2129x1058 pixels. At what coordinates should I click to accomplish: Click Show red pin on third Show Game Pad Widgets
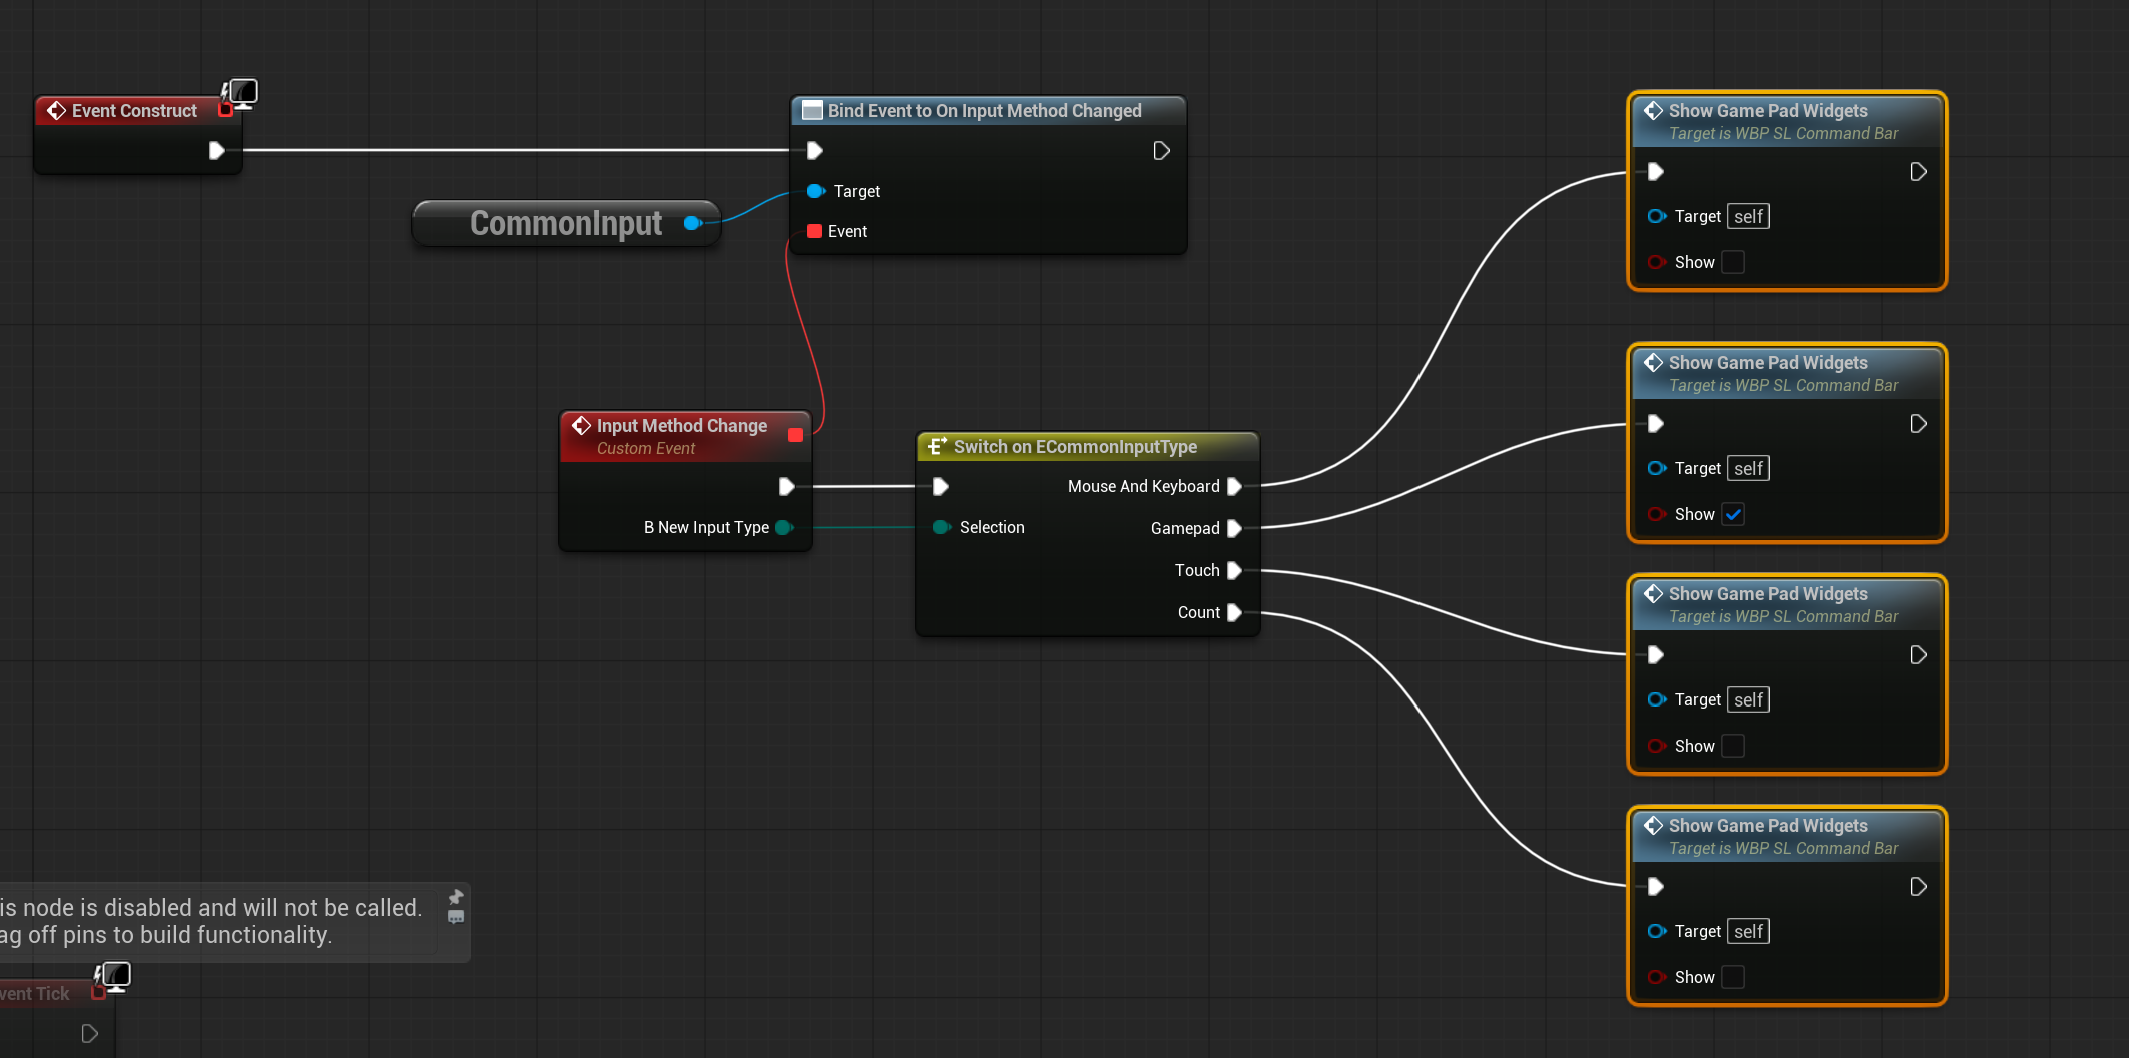[1657, 746]
